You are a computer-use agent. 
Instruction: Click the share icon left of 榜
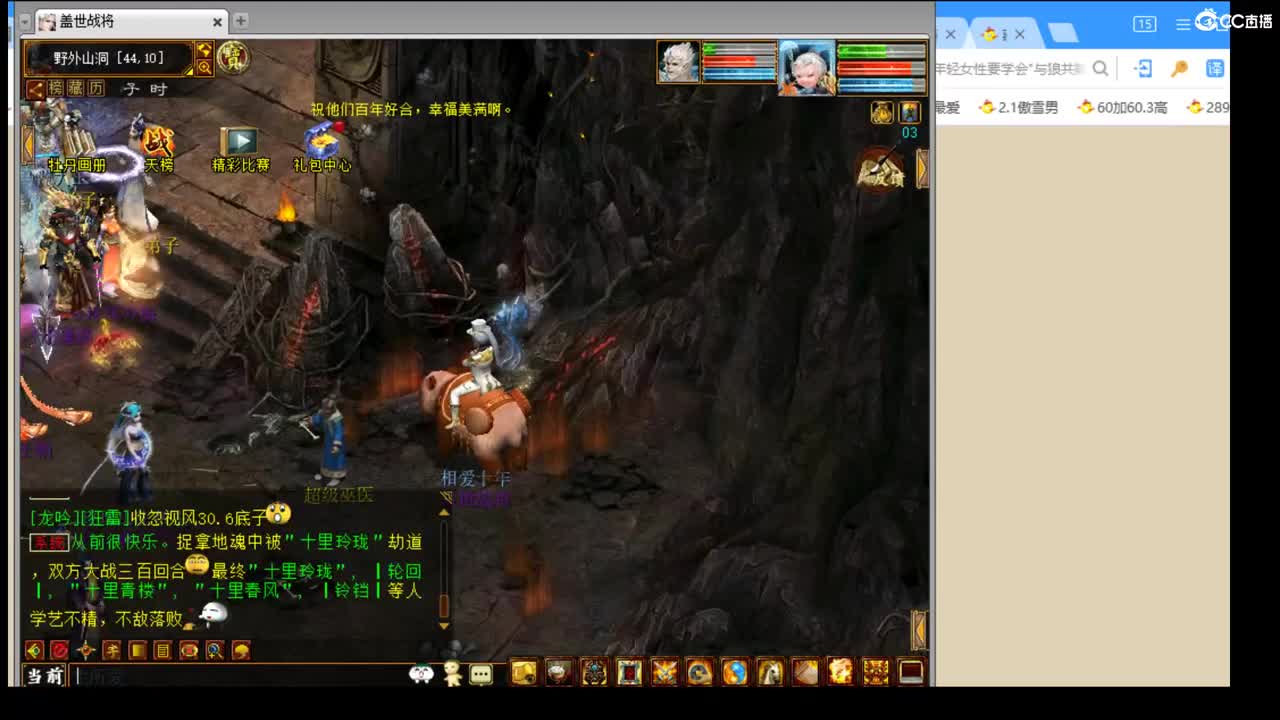[34, 89]
